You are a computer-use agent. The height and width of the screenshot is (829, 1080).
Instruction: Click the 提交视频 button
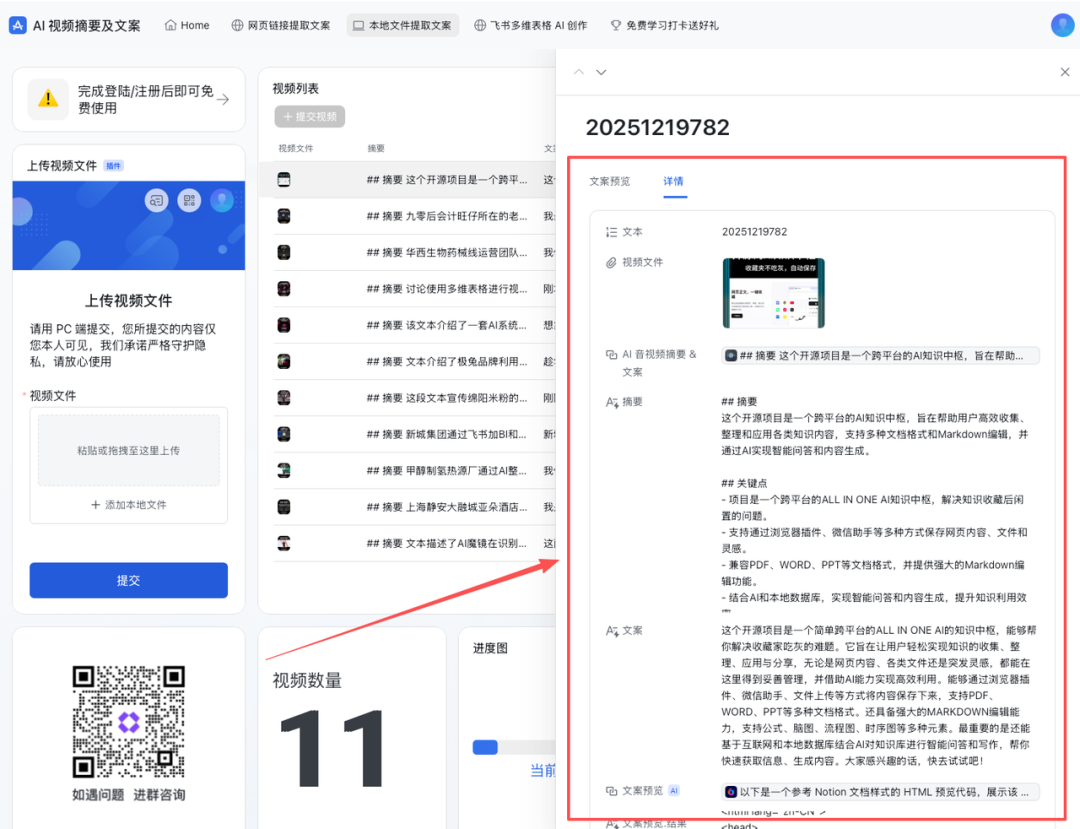pyautogui.click(x=310, y=116)
